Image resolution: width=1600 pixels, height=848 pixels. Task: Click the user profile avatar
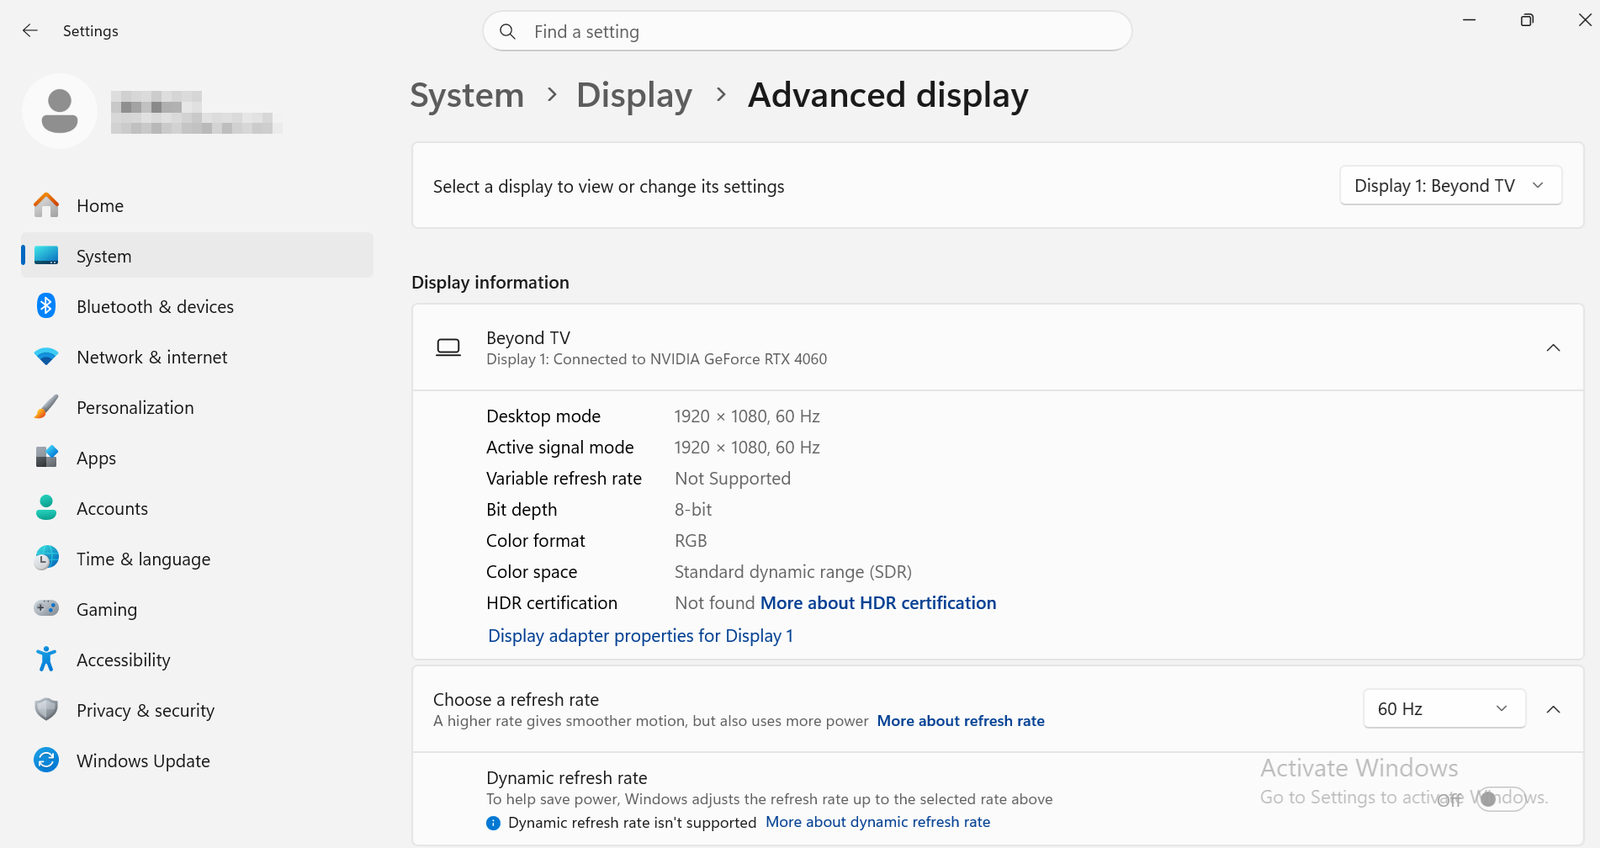click(60, 111)
